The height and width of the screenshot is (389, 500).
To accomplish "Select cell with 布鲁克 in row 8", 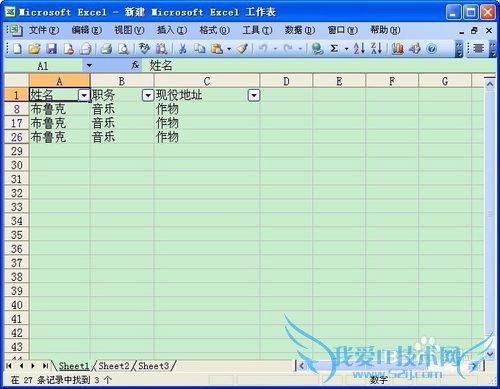I will [x=59, y=109].
